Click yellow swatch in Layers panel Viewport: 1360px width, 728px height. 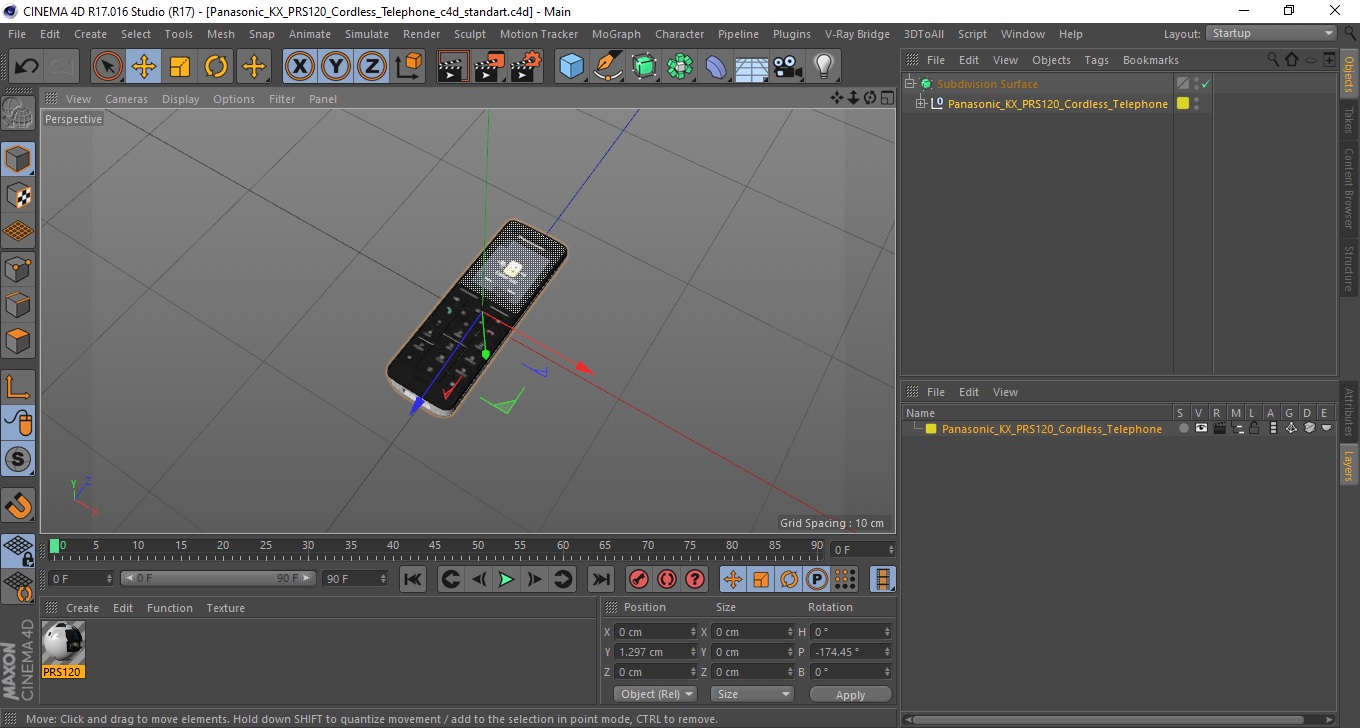click(x=931, y=429)
